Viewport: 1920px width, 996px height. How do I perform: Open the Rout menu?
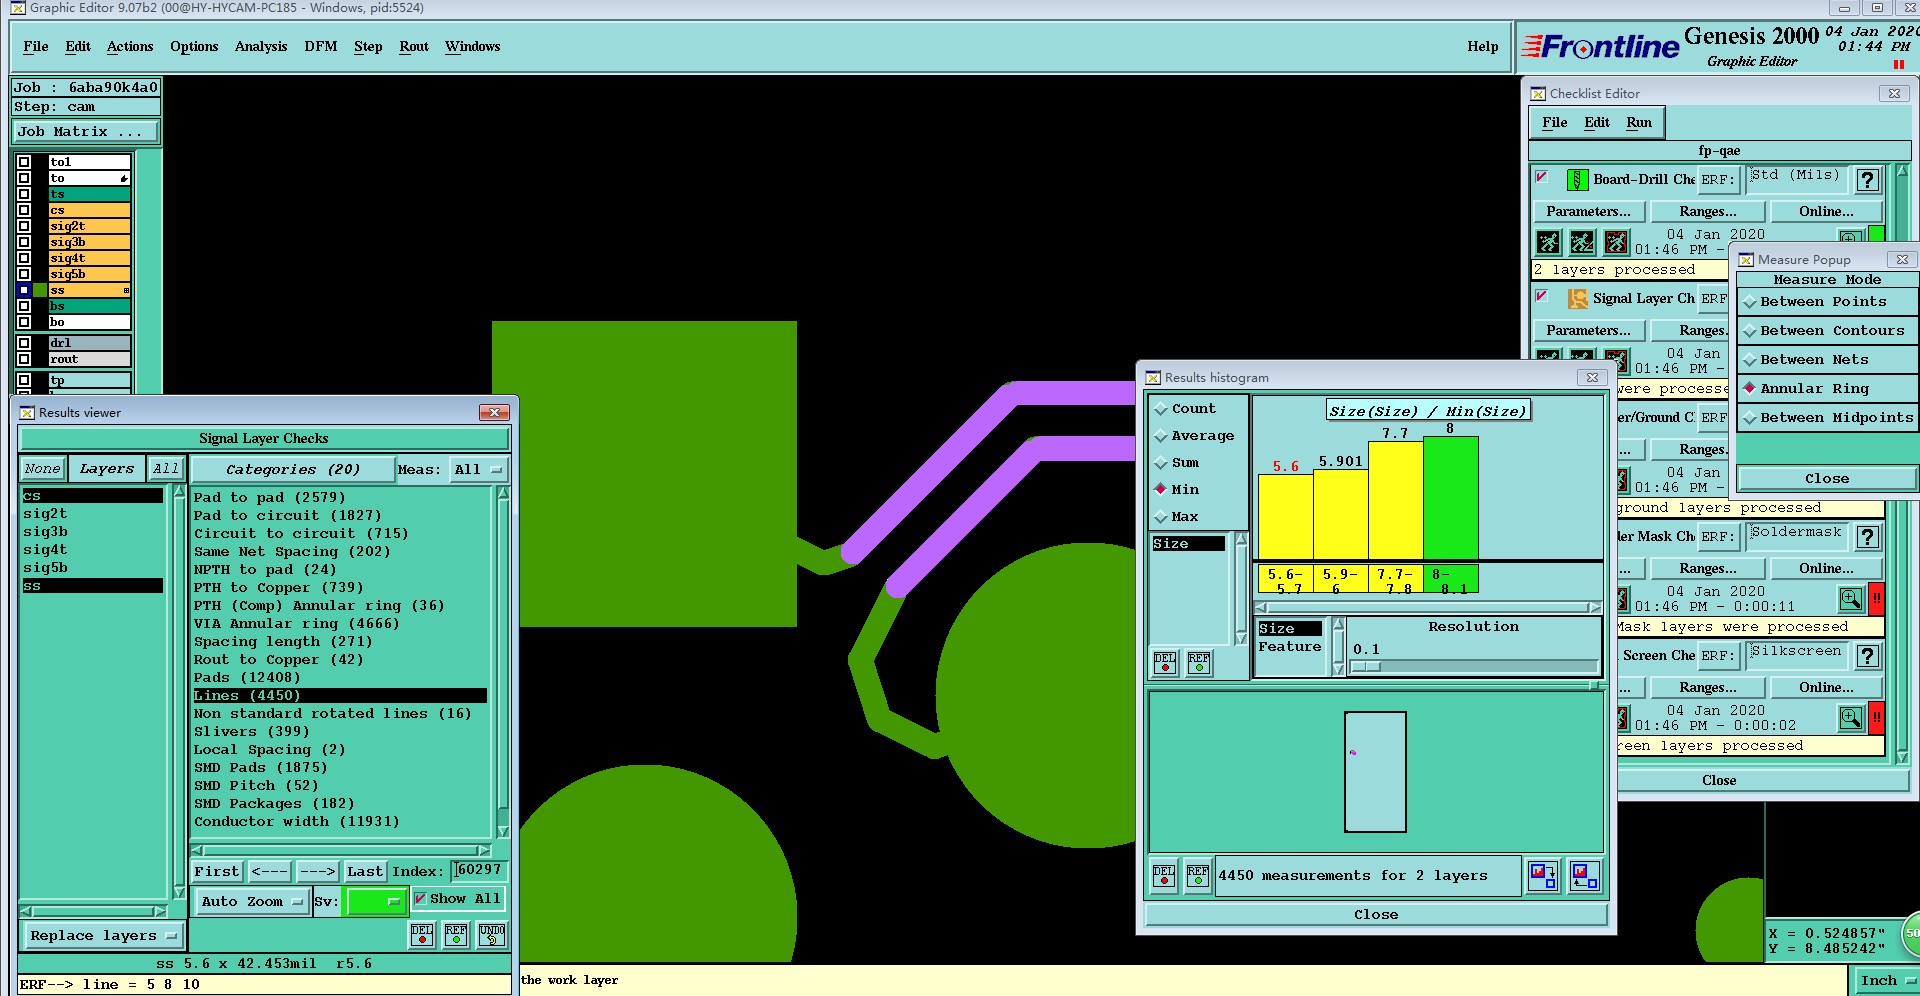[414, 47]
